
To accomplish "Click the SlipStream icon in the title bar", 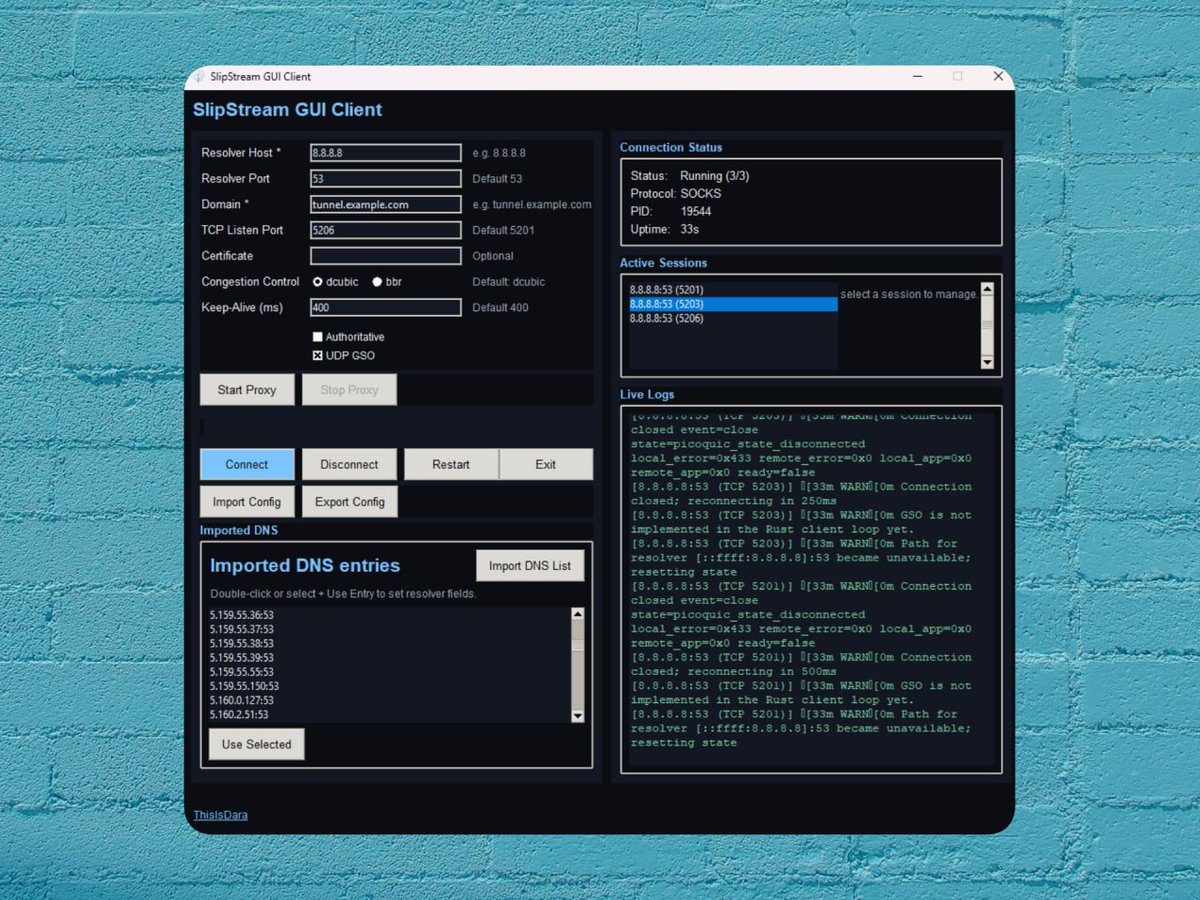I will tap(202, 76).
